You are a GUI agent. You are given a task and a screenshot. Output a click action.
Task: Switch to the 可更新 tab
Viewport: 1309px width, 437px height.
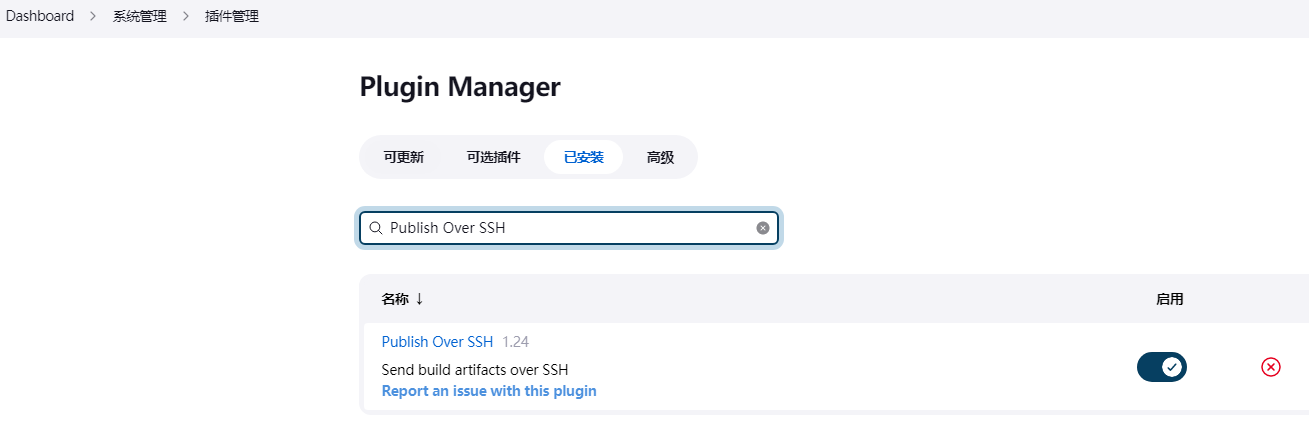(404, 157)
